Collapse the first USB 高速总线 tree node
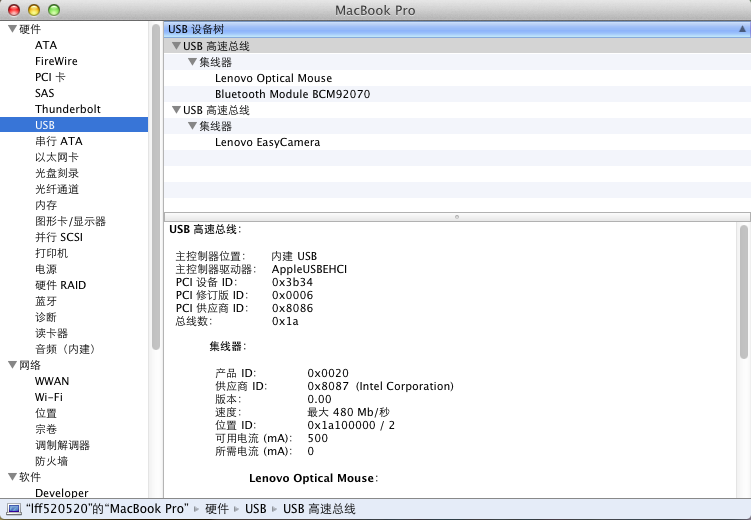The width and height of the screenshot is (751, 520). point(176,46)
